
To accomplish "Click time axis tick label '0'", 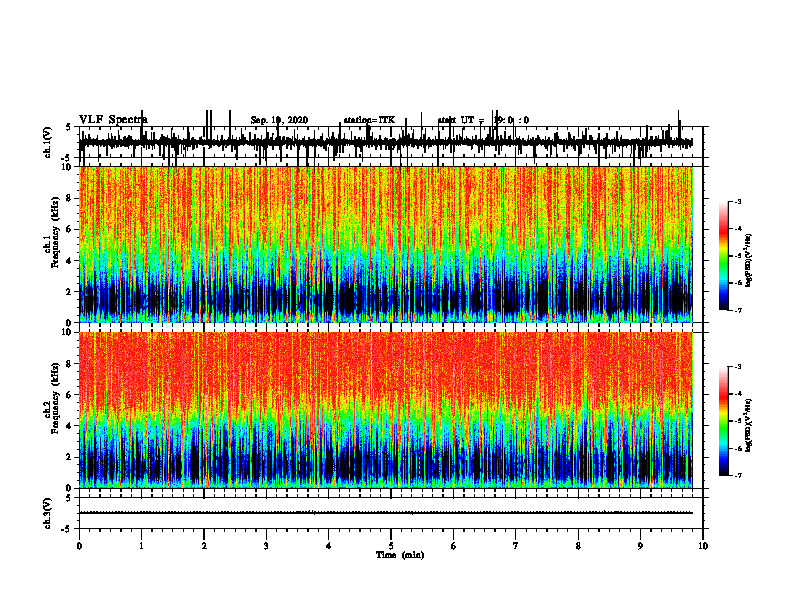I will click(79, 546).
